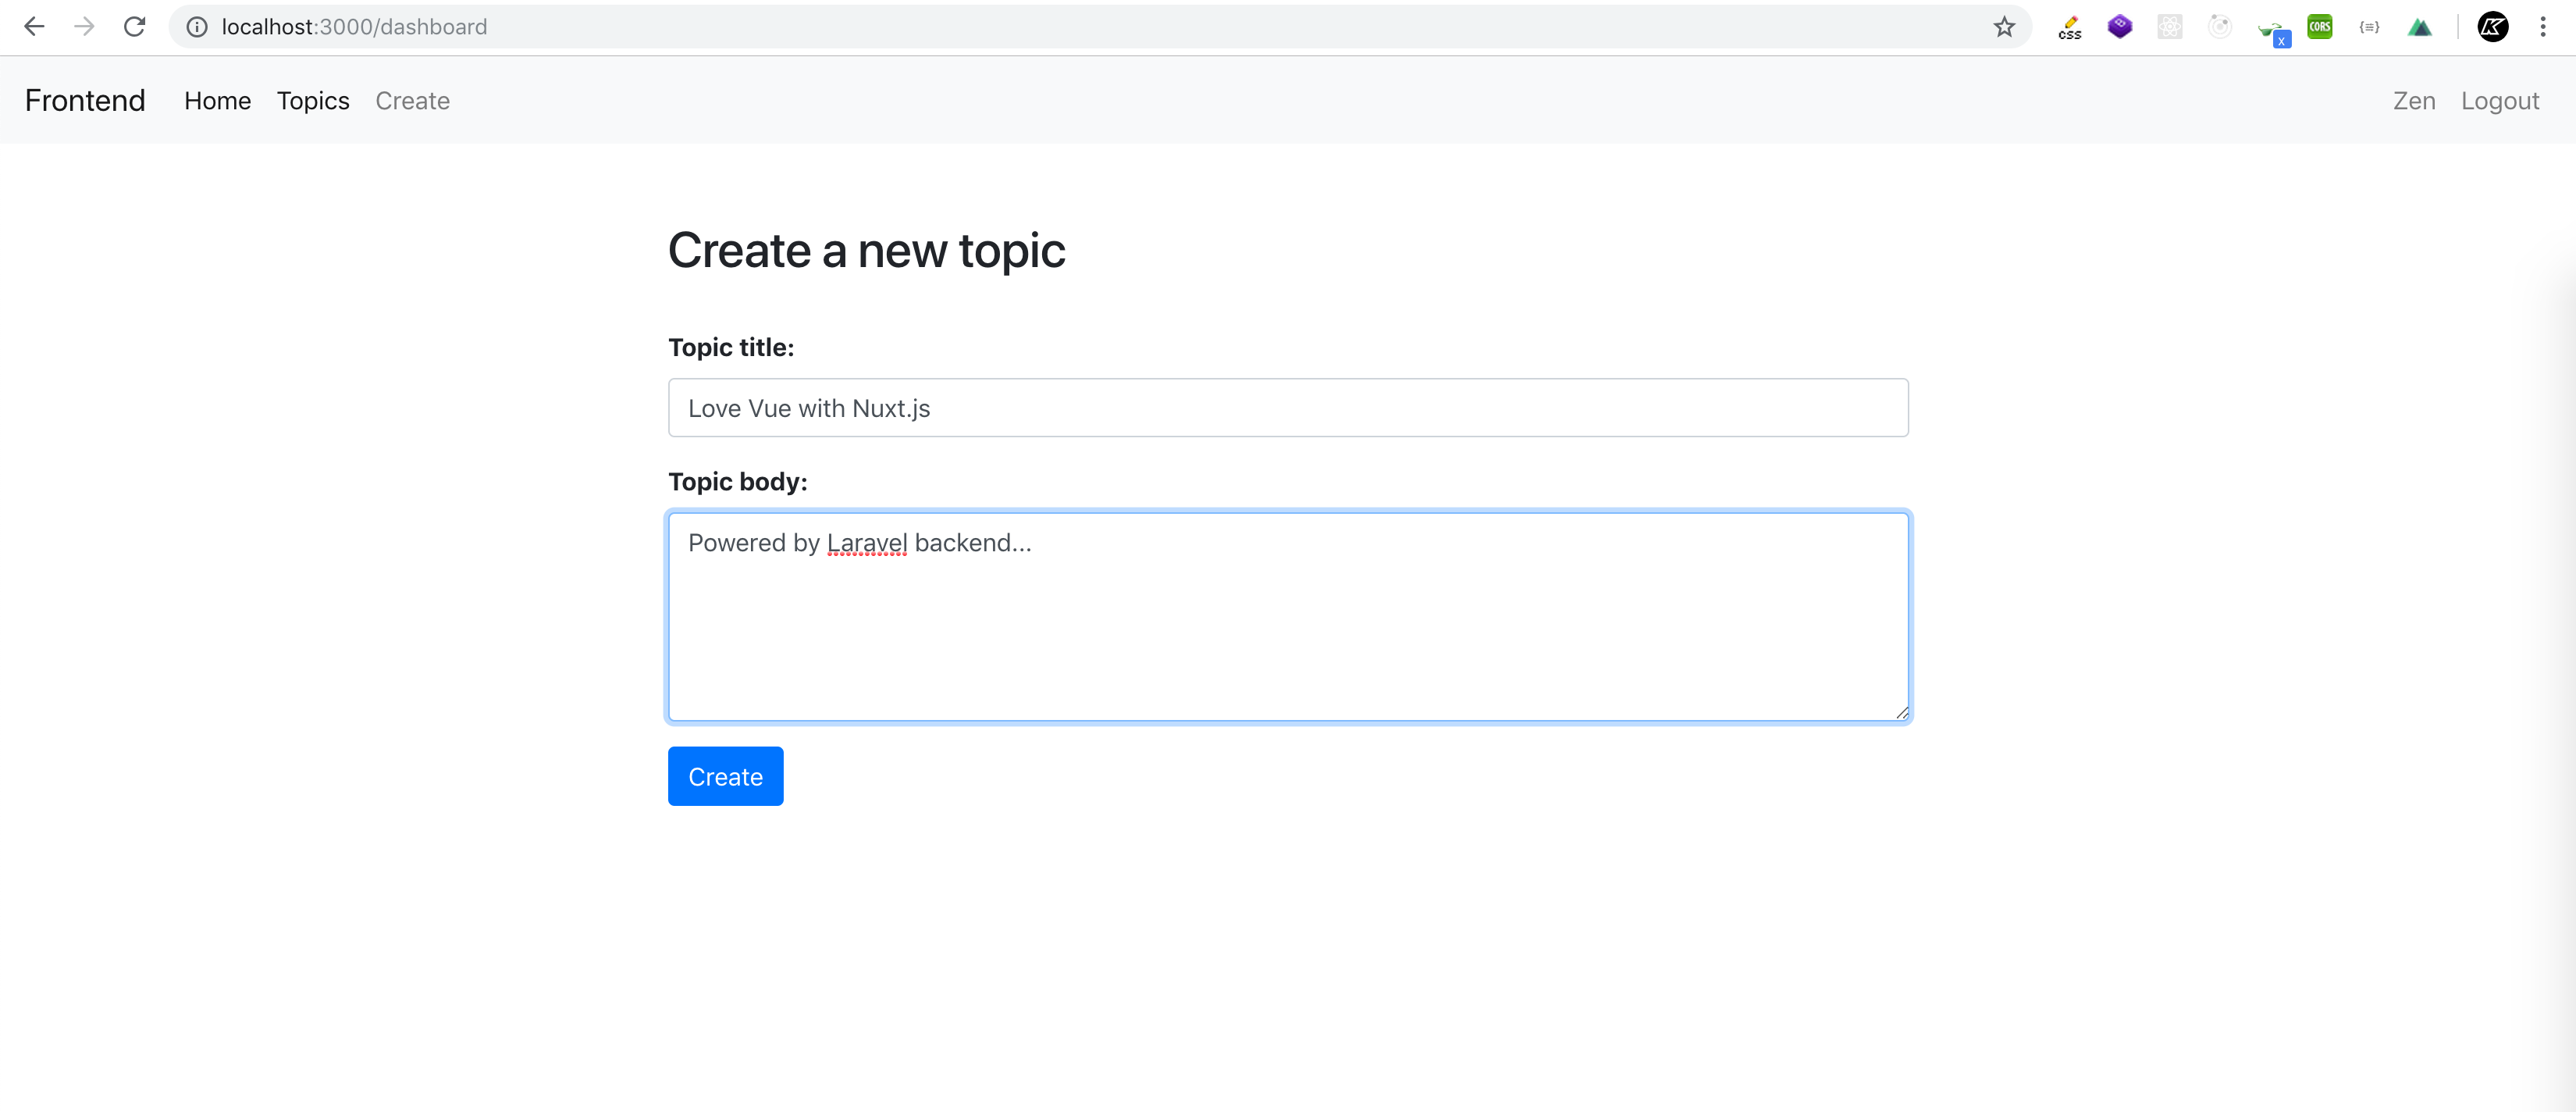The width and height of the screenshot is (2576, 1112).
Task: Click the Create navigation link
Action: point(412,100)
